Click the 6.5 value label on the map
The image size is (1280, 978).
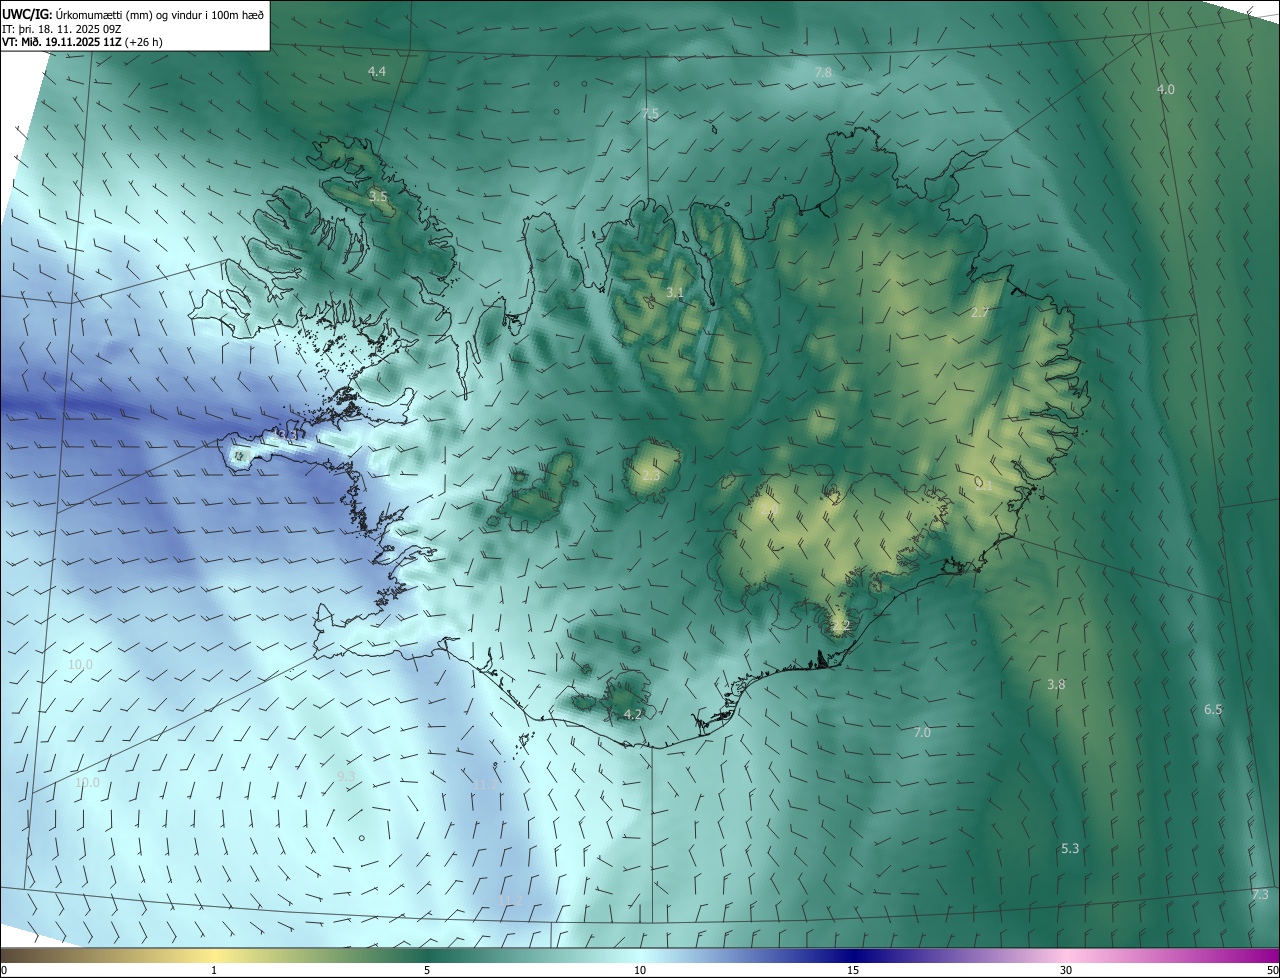click(1213, 709)
